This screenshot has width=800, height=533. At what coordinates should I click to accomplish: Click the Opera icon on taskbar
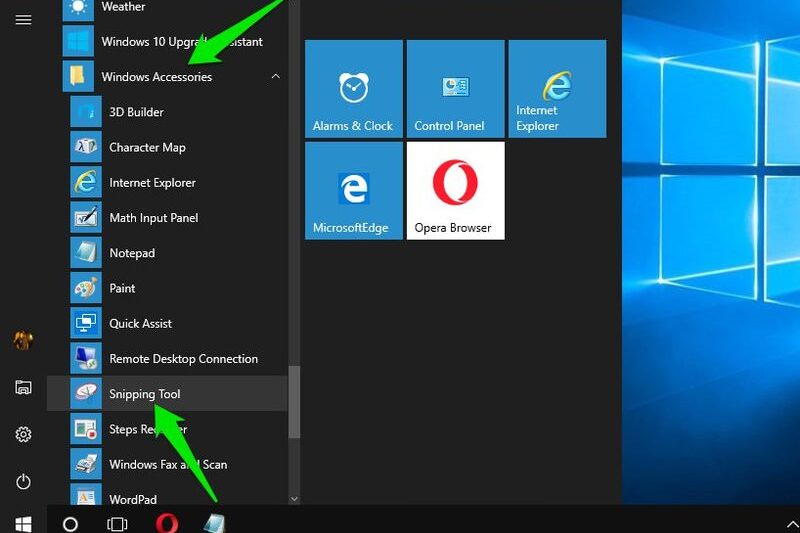[167, 523]
